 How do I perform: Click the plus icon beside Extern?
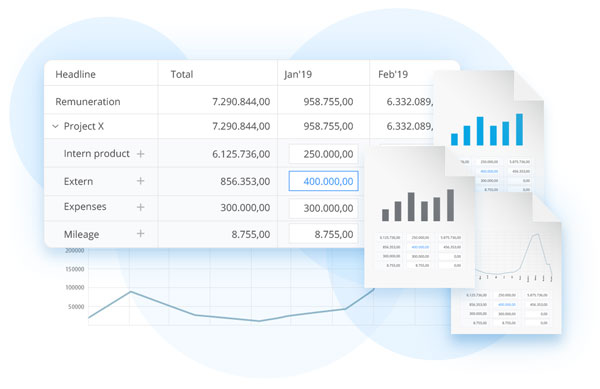pyautogui.click(x=140, y=181)
